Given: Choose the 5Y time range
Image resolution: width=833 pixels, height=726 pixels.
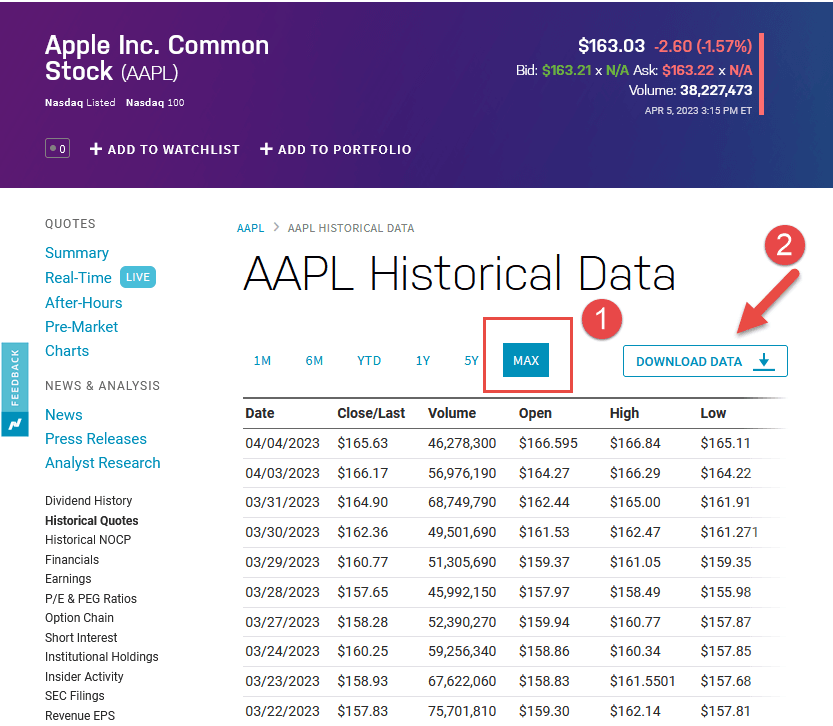Looking at the screenshot, I should [x=471, y=361].
